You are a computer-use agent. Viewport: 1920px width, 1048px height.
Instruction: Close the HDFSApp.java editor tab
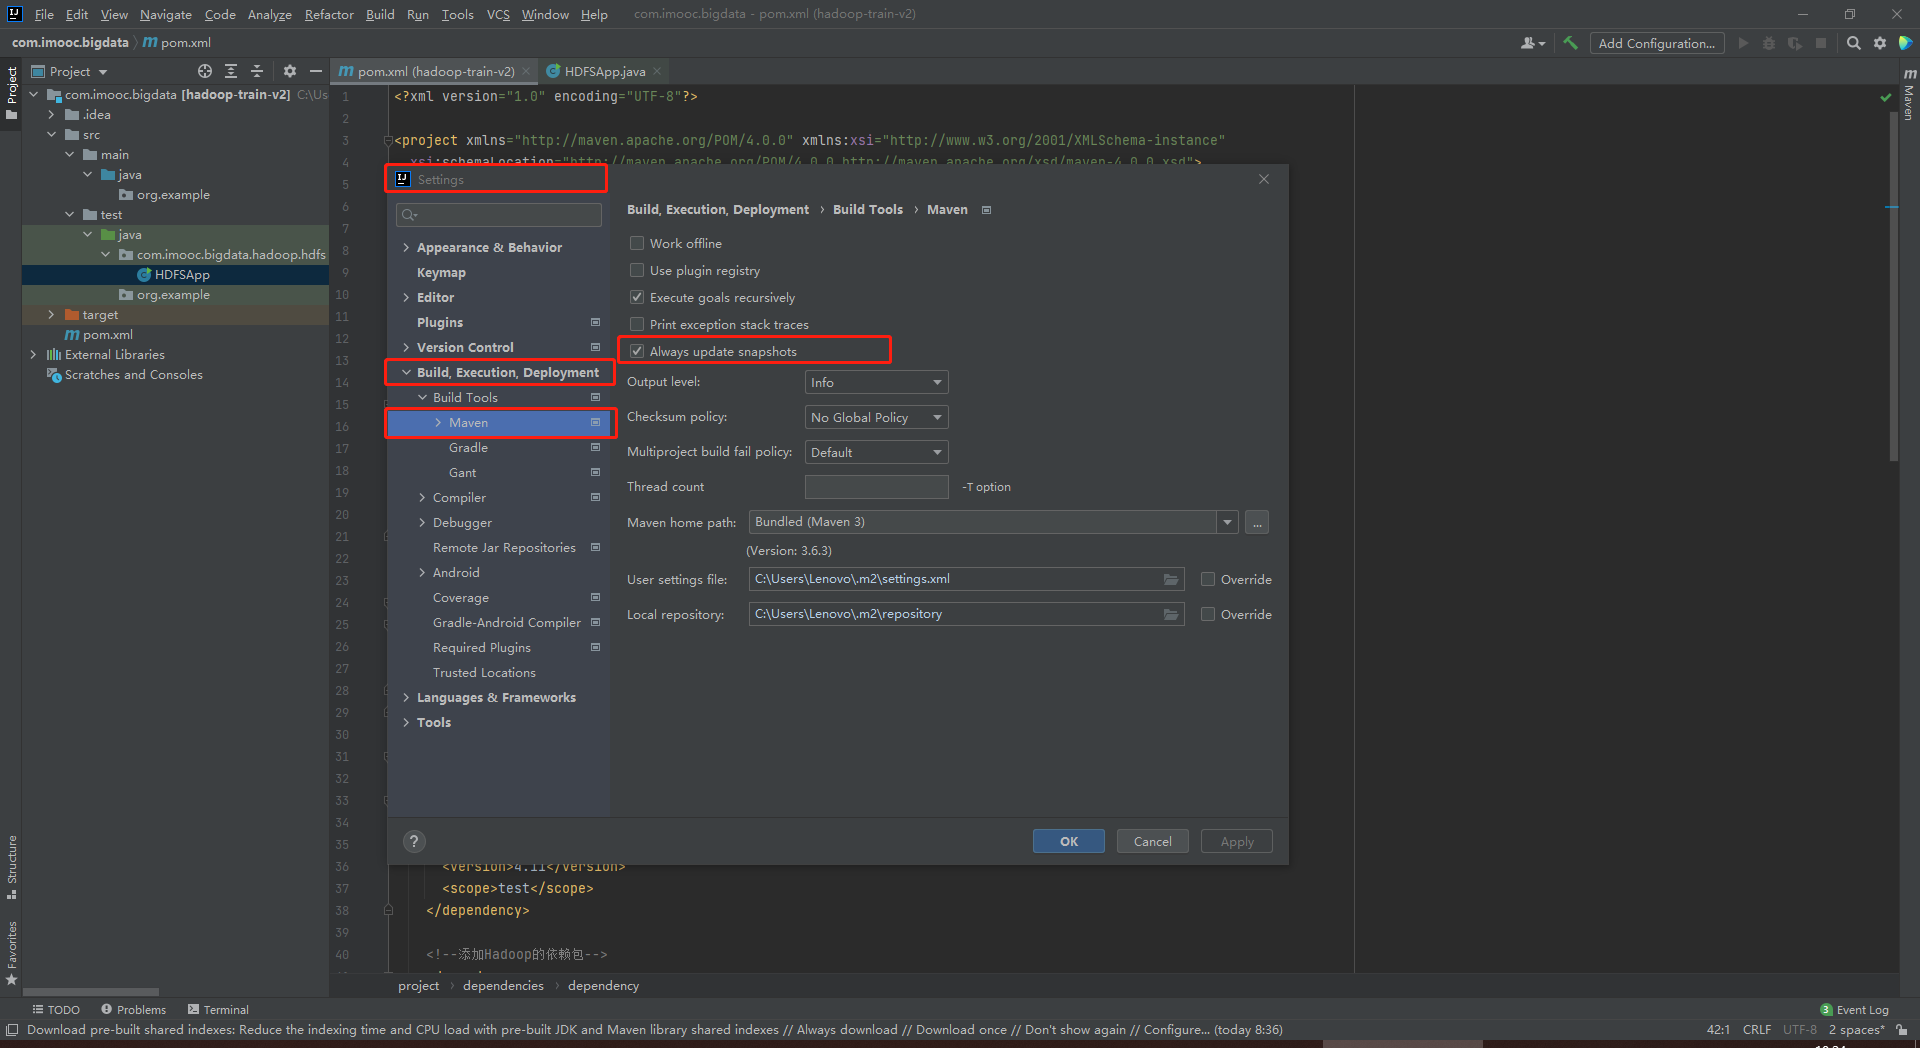[x=657, y=71]
